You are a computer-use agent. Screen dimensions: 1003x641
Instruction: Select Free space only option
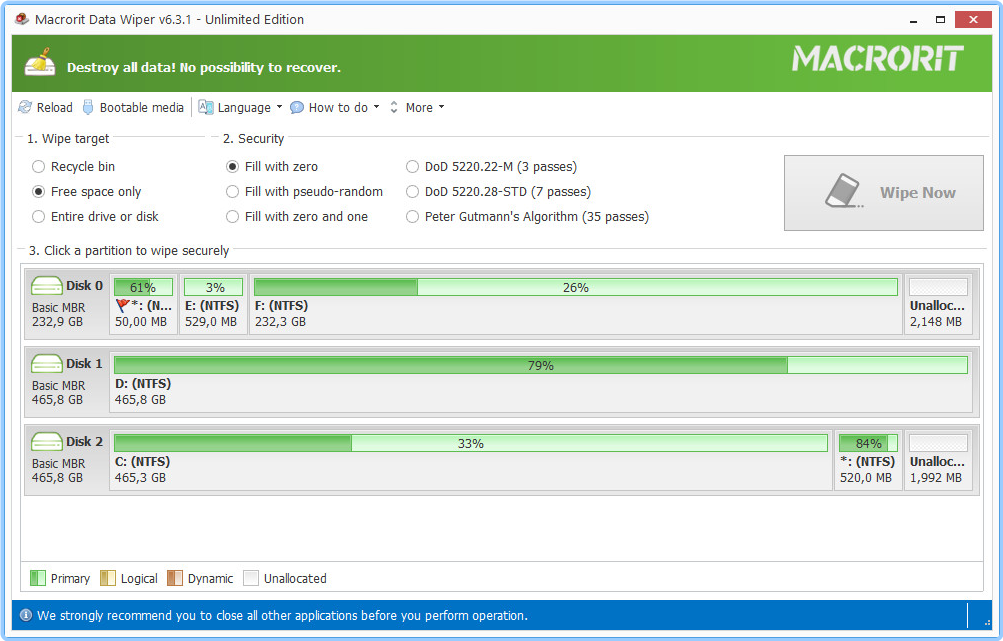[x=86, y=191]
